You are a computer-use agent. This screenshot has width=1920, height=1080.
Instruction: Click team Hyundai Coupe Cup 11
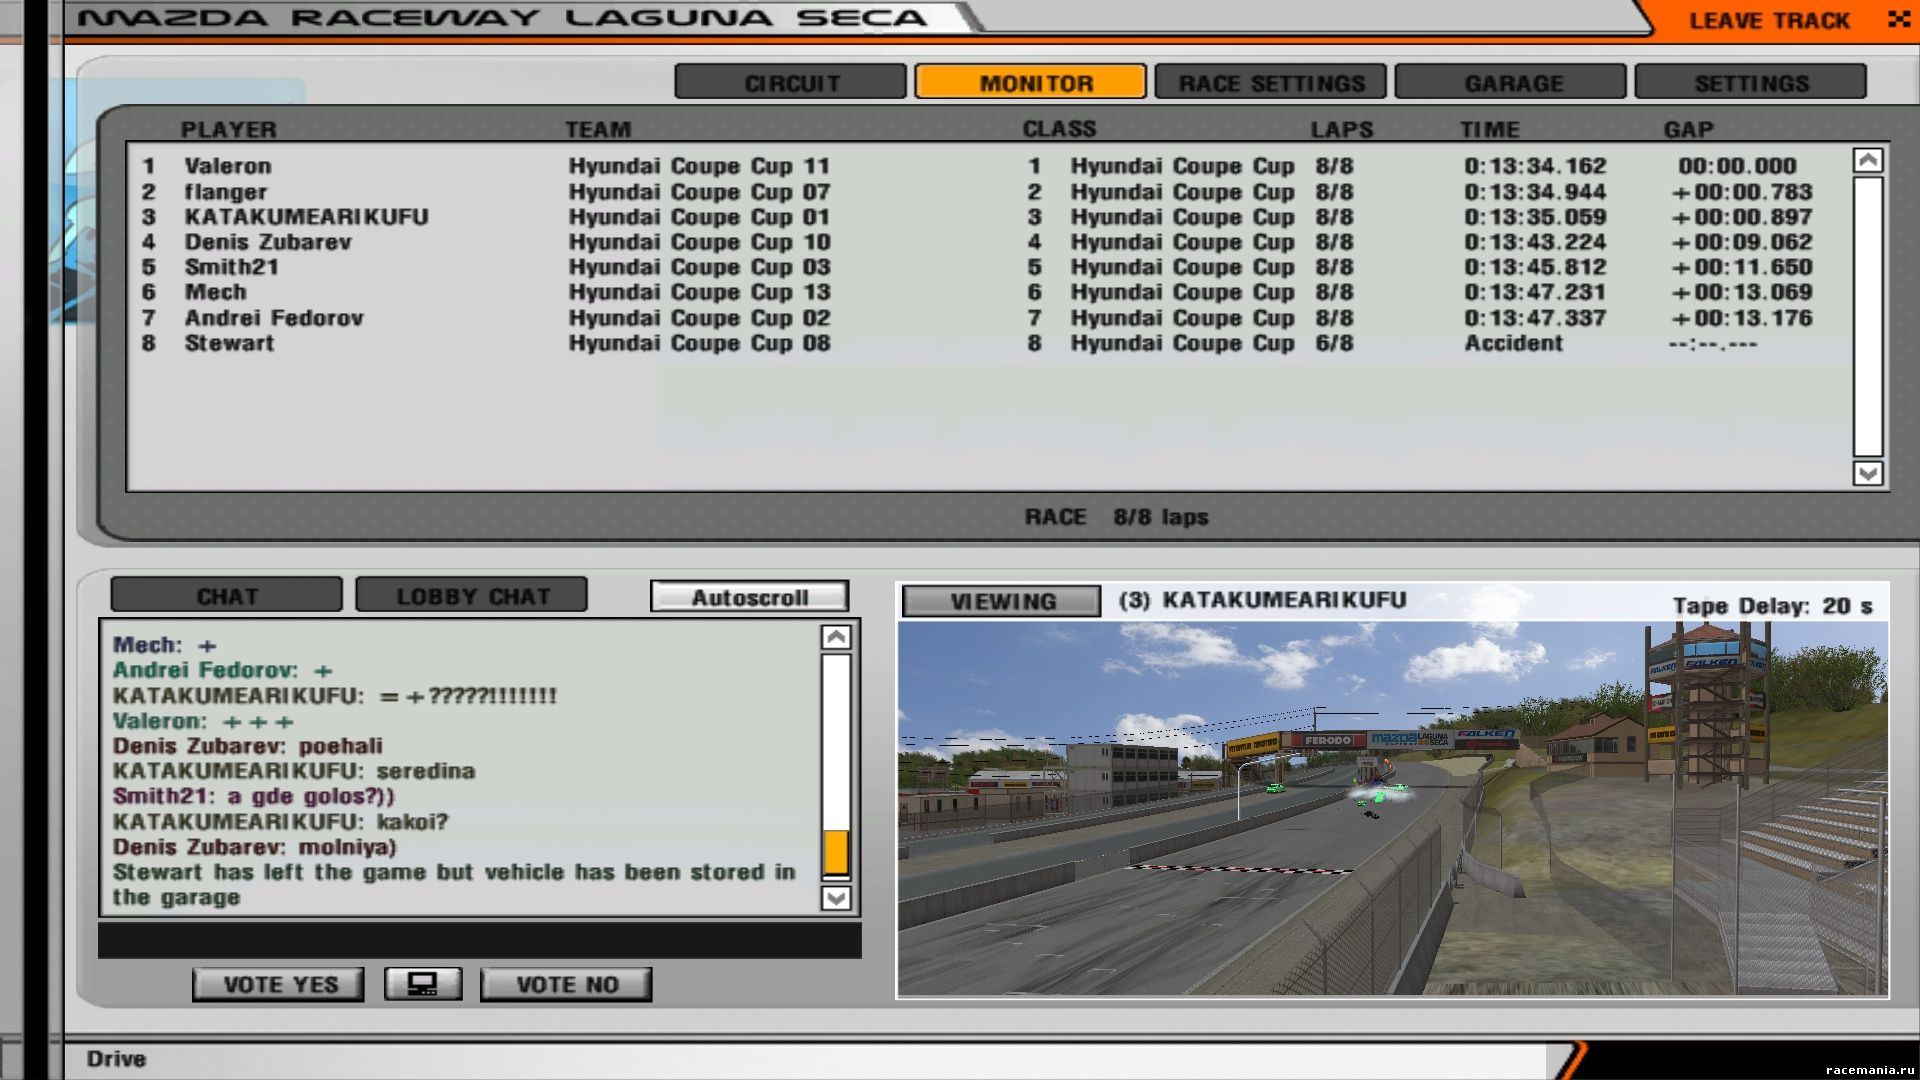(699, 166)
